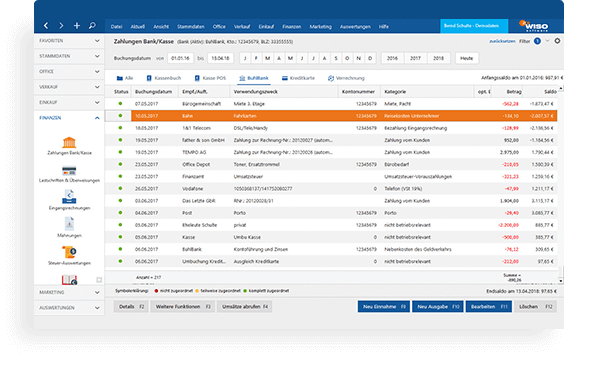Open the Datei menu
Screen dimensions: 600x392
pos(116,26)
